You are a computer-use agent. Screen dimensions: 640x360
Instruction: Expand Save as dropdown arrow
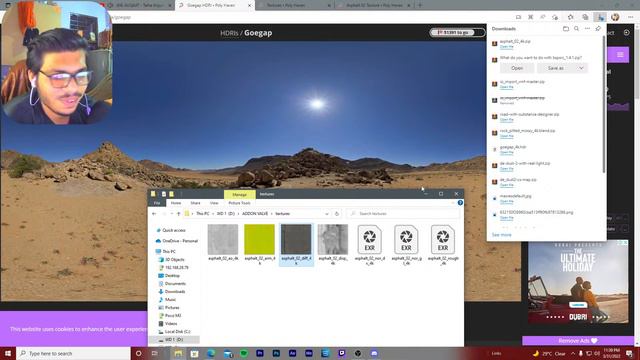581,68
